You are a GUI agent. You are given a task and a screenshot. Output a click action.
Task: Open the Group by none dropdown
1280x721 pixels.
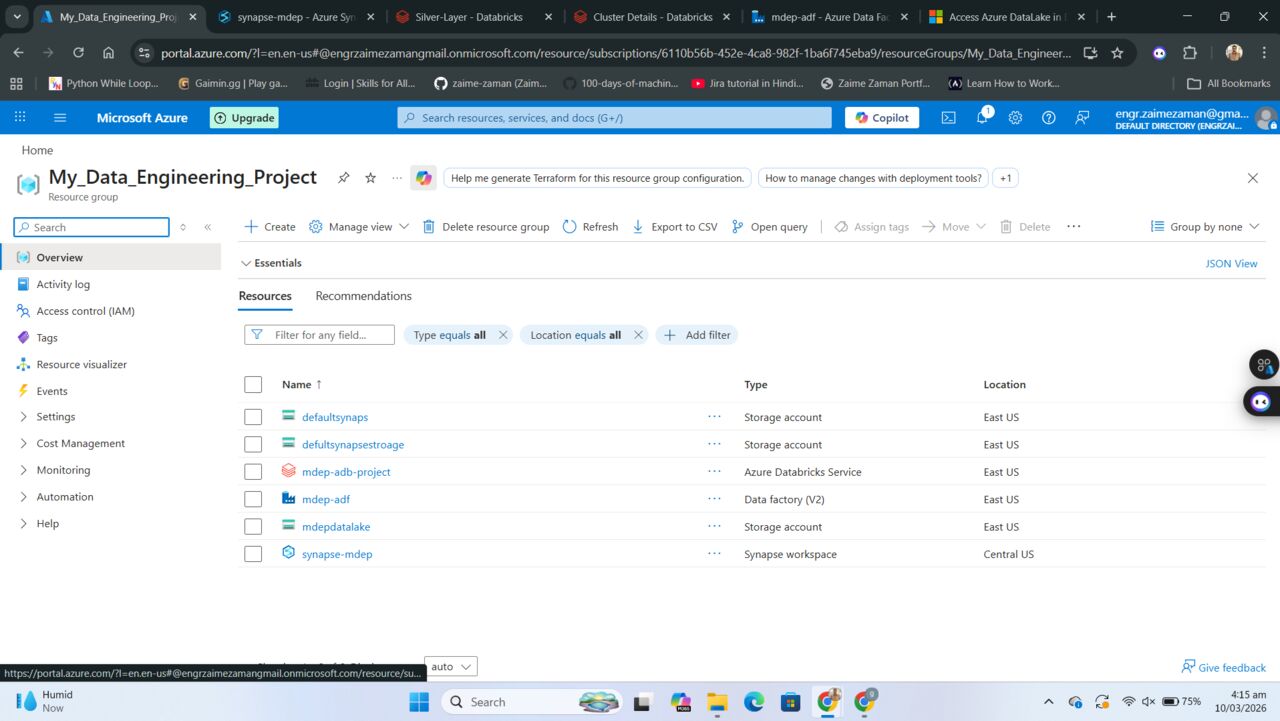1205,227
